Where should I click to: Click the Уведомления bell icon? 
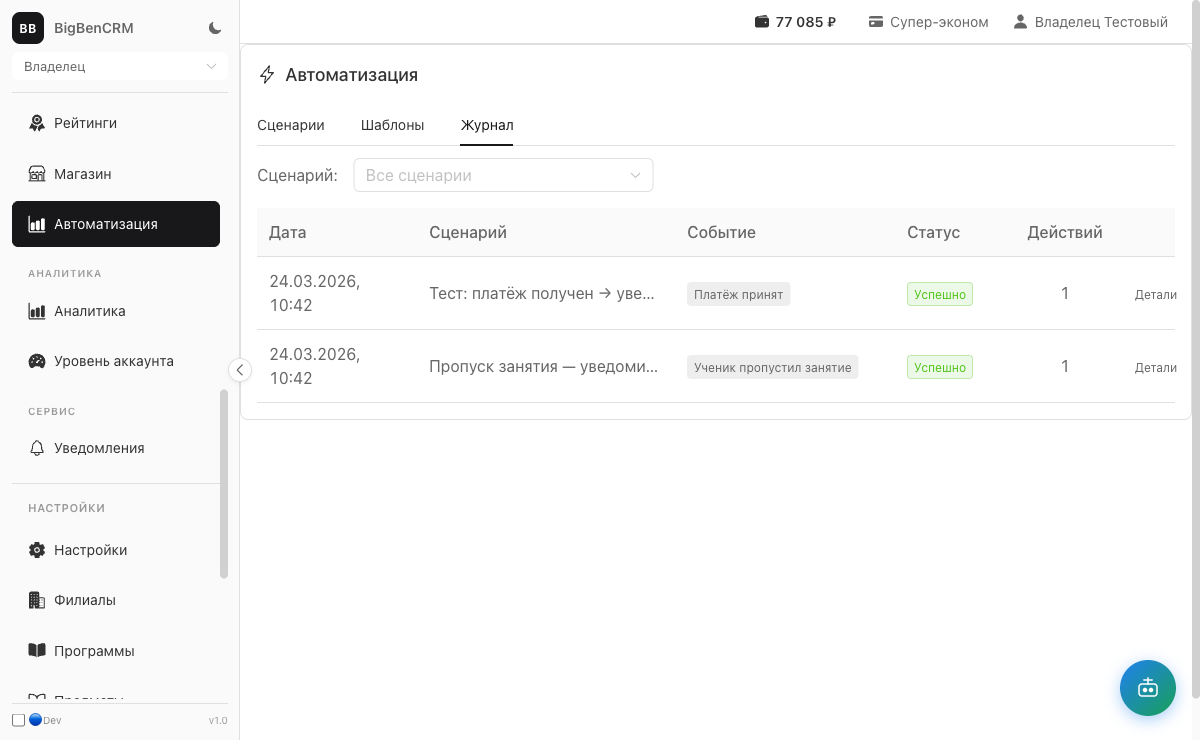[x=37, y=448]
